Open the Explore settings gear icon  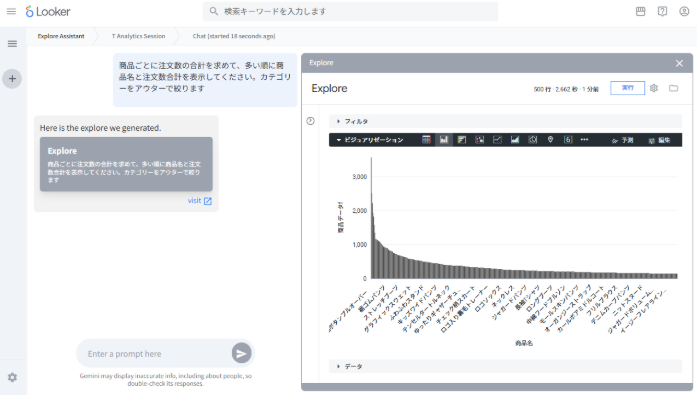pyautogui.click(x=653, y=88)
